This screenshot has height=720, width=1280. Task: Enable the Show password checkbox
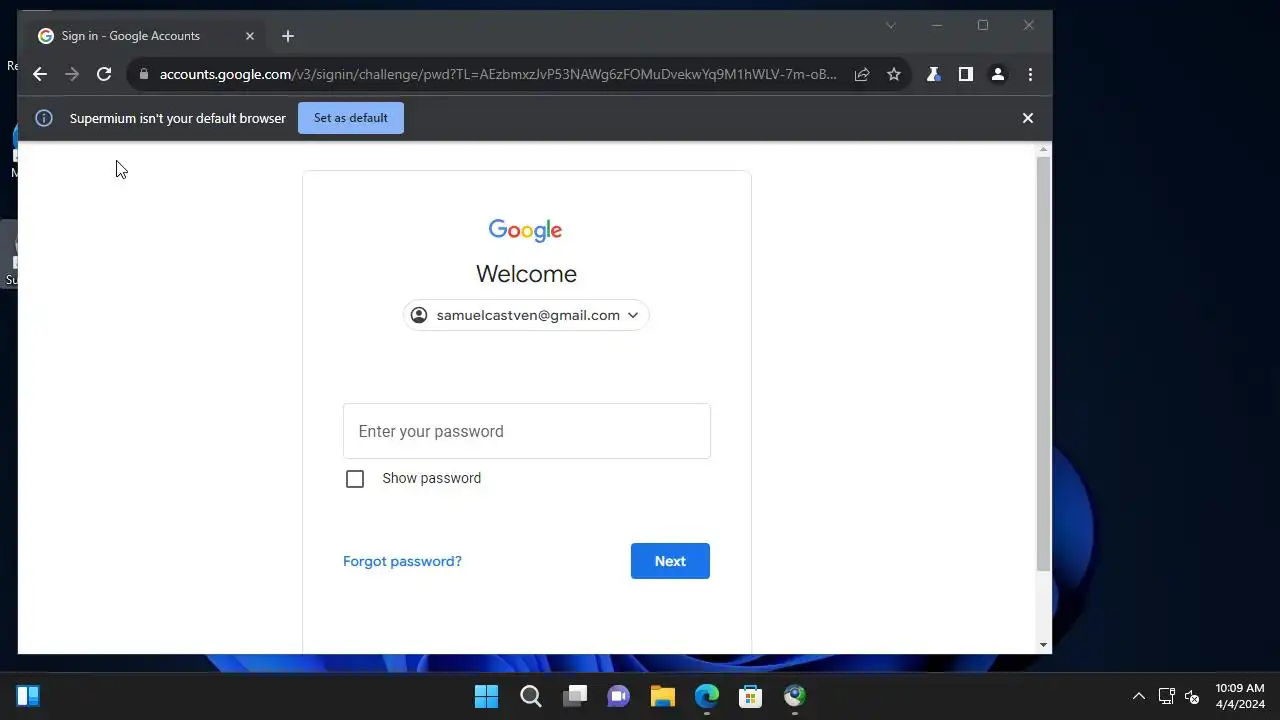pos(355,479)
